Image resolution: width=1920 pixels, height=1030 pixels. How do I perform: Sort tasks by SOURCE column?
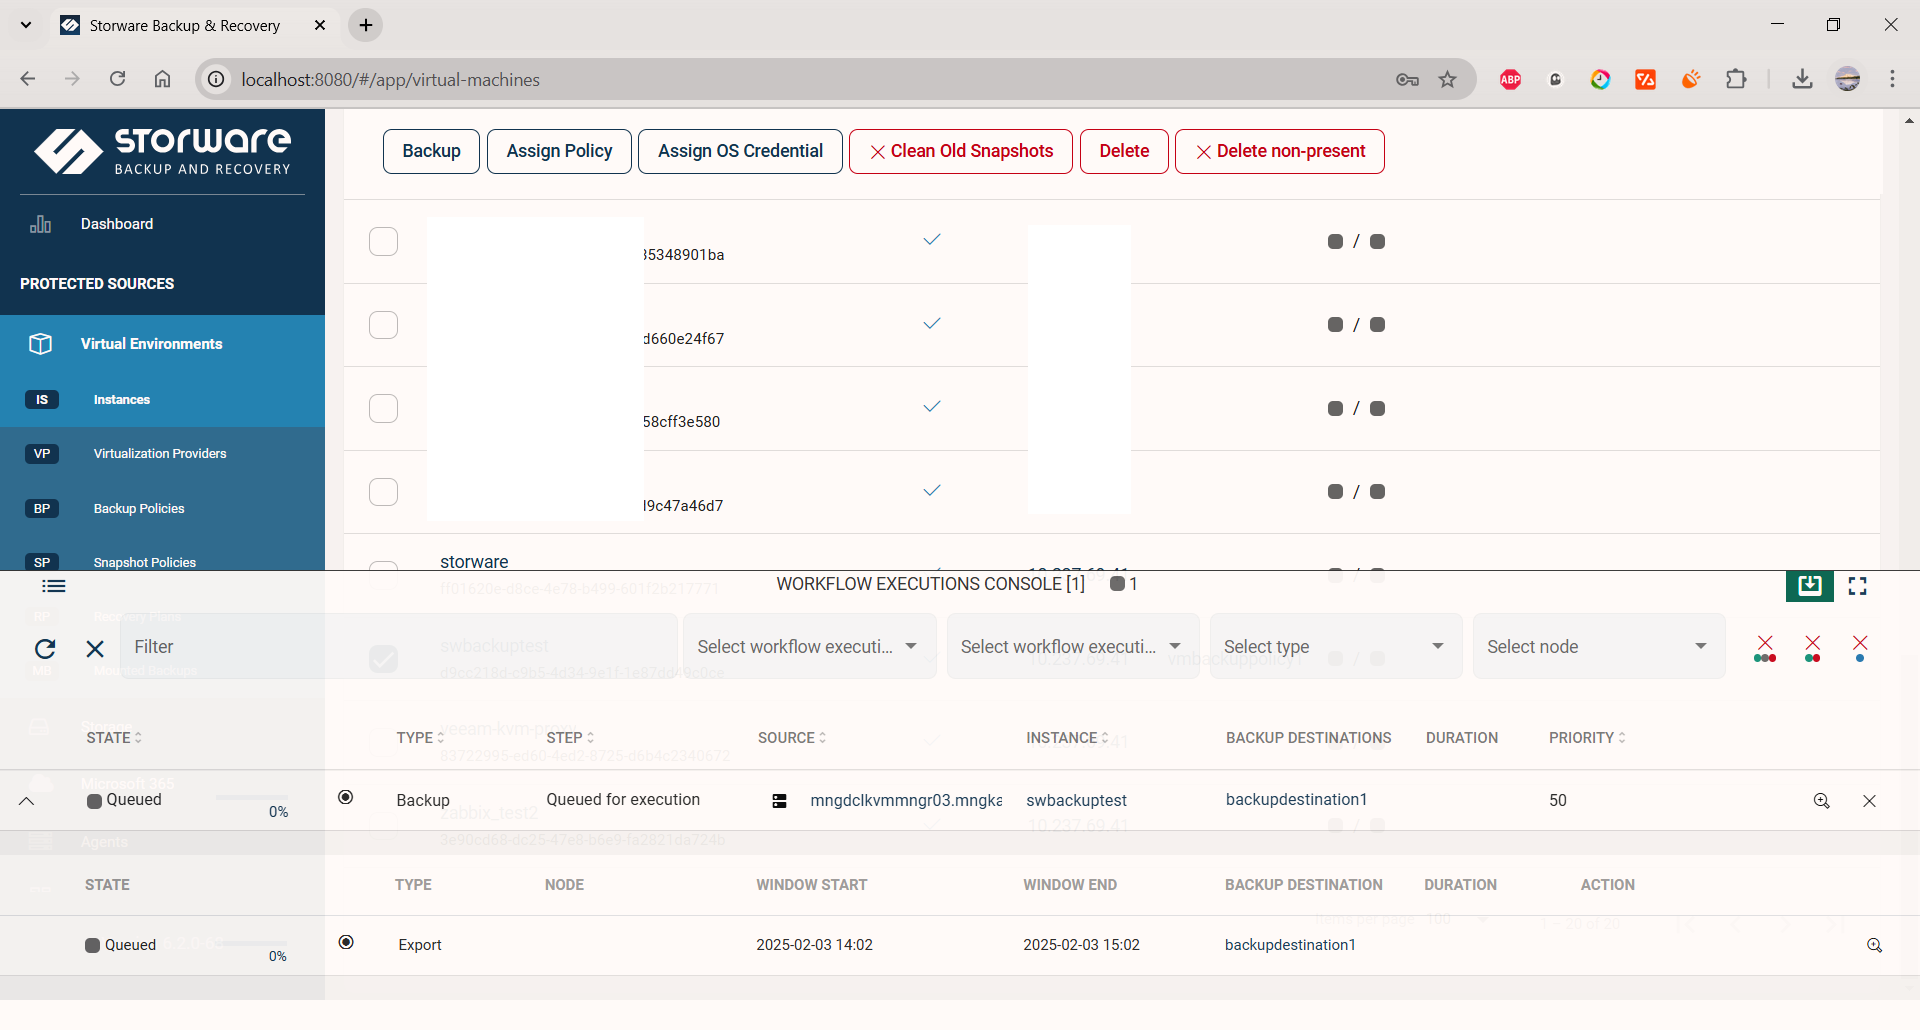[792, 738]
